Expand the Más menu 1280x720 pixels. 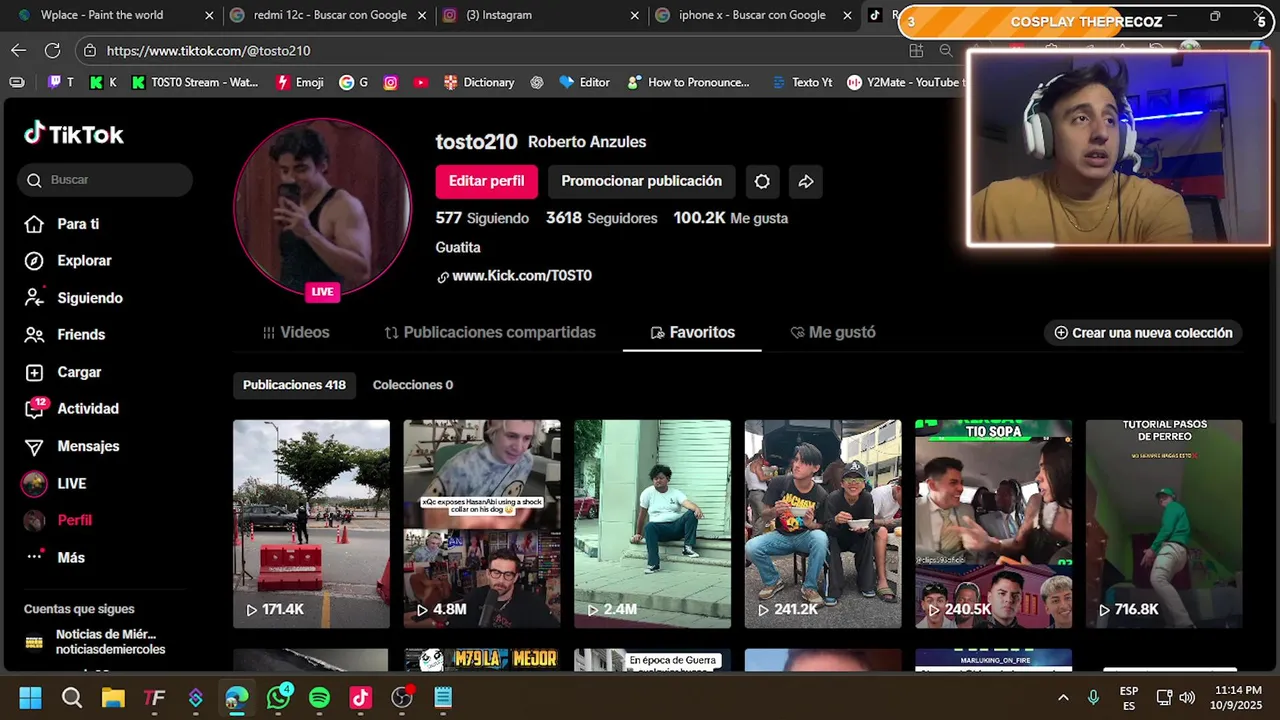pos(55,558)
